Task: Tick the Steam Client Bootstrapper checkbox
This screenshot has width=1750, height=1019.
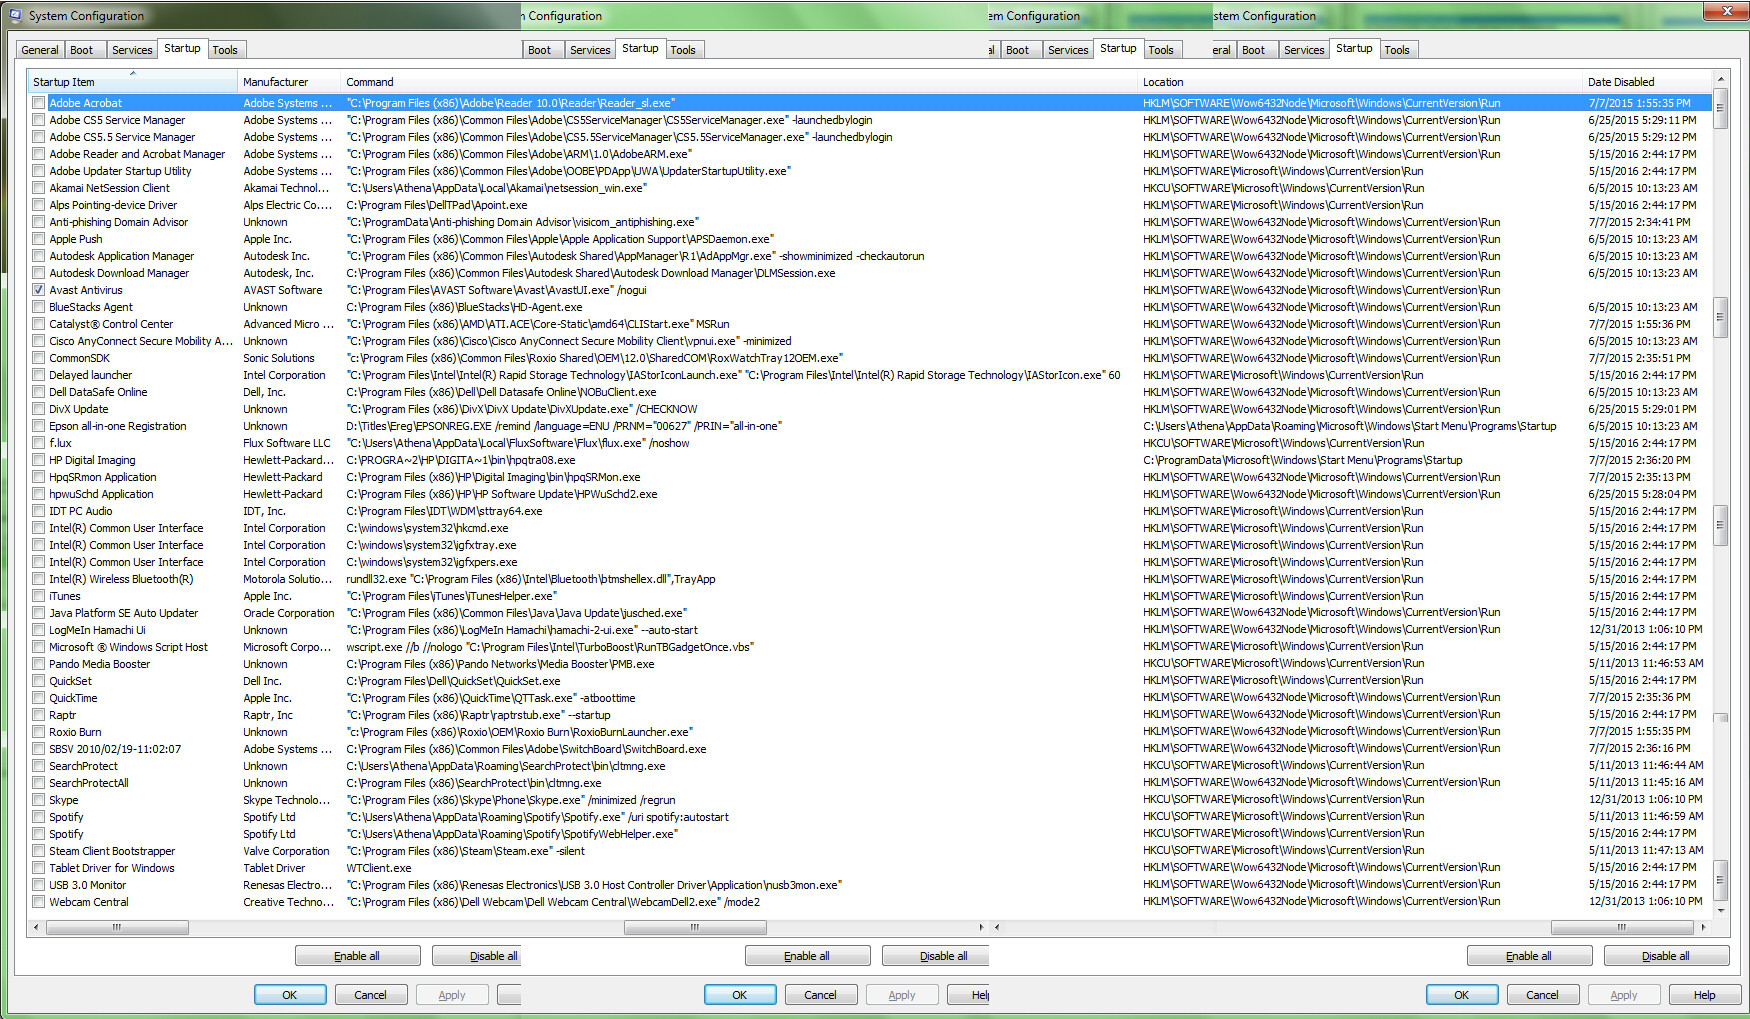Action: (39, 851)
